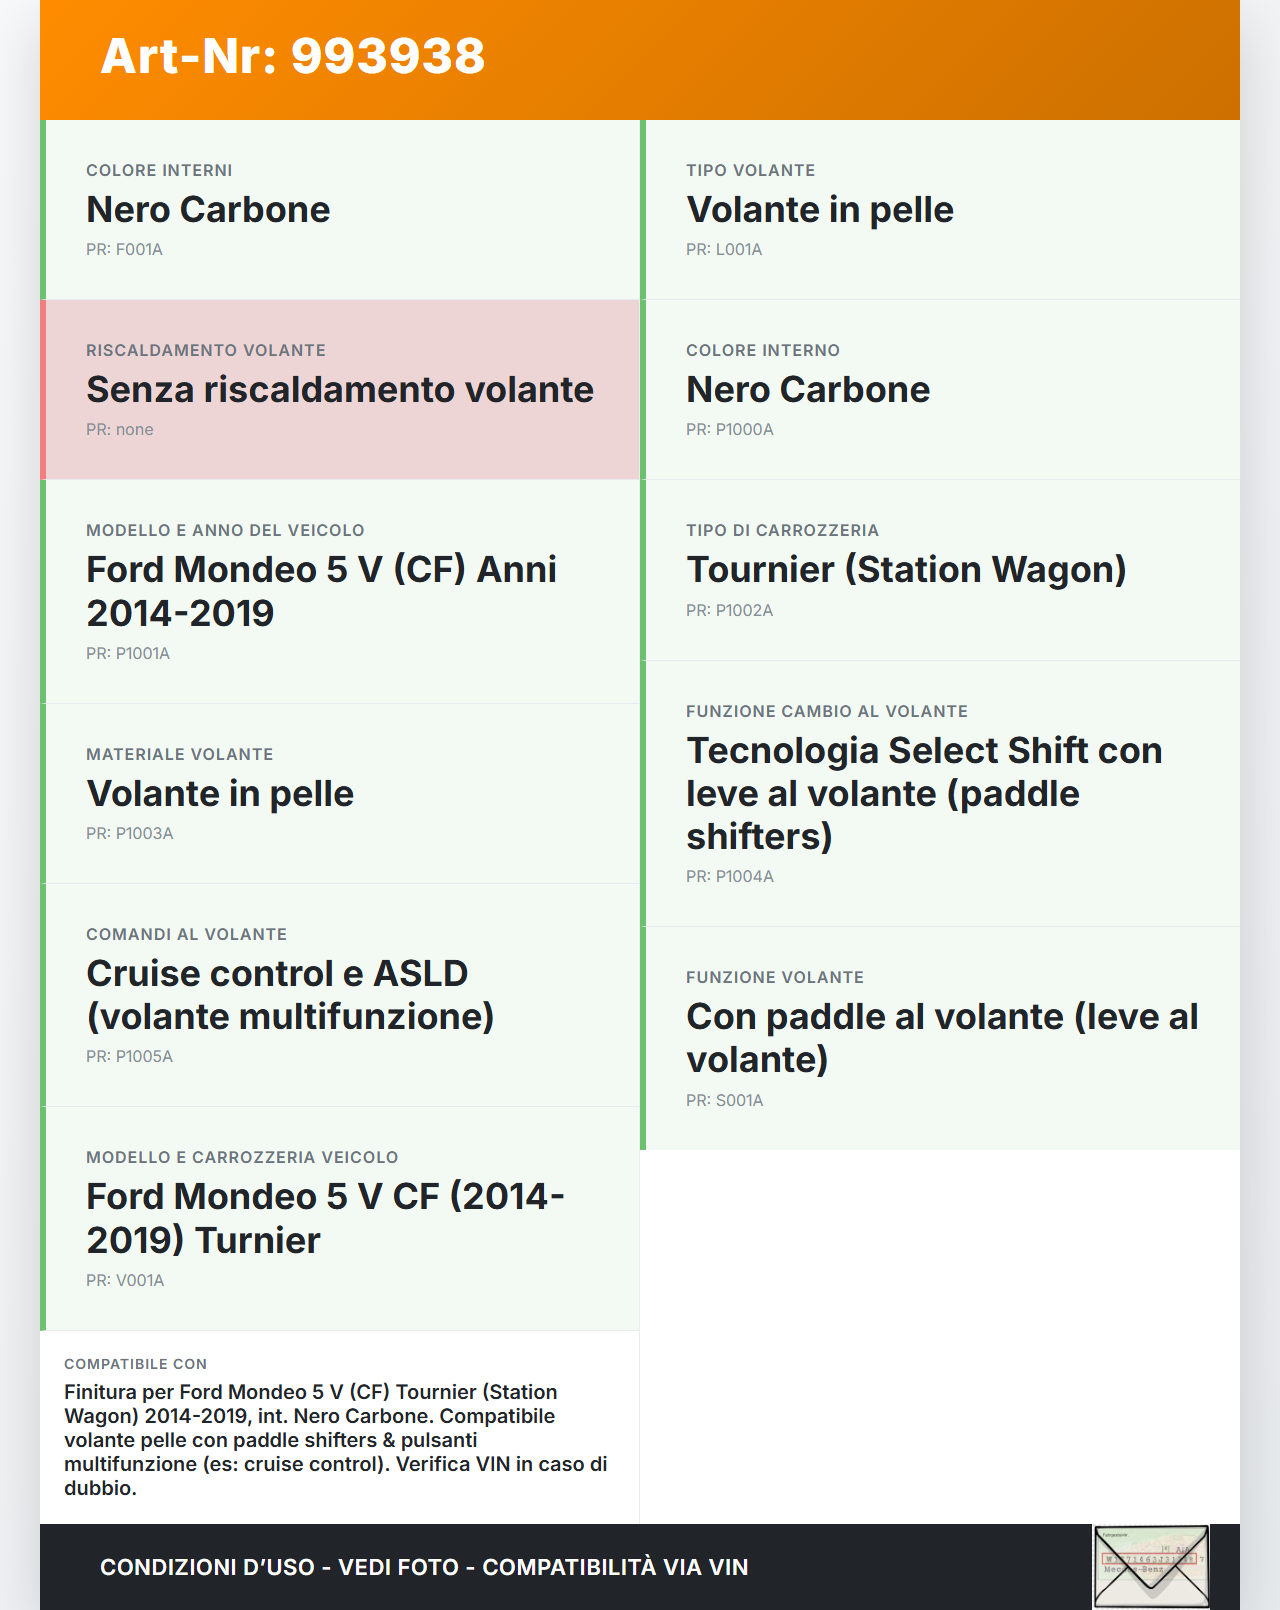Click the red Senza riscaldamento volante card
Viewport: 1280px width, 1610px height.
pos(340,390)
